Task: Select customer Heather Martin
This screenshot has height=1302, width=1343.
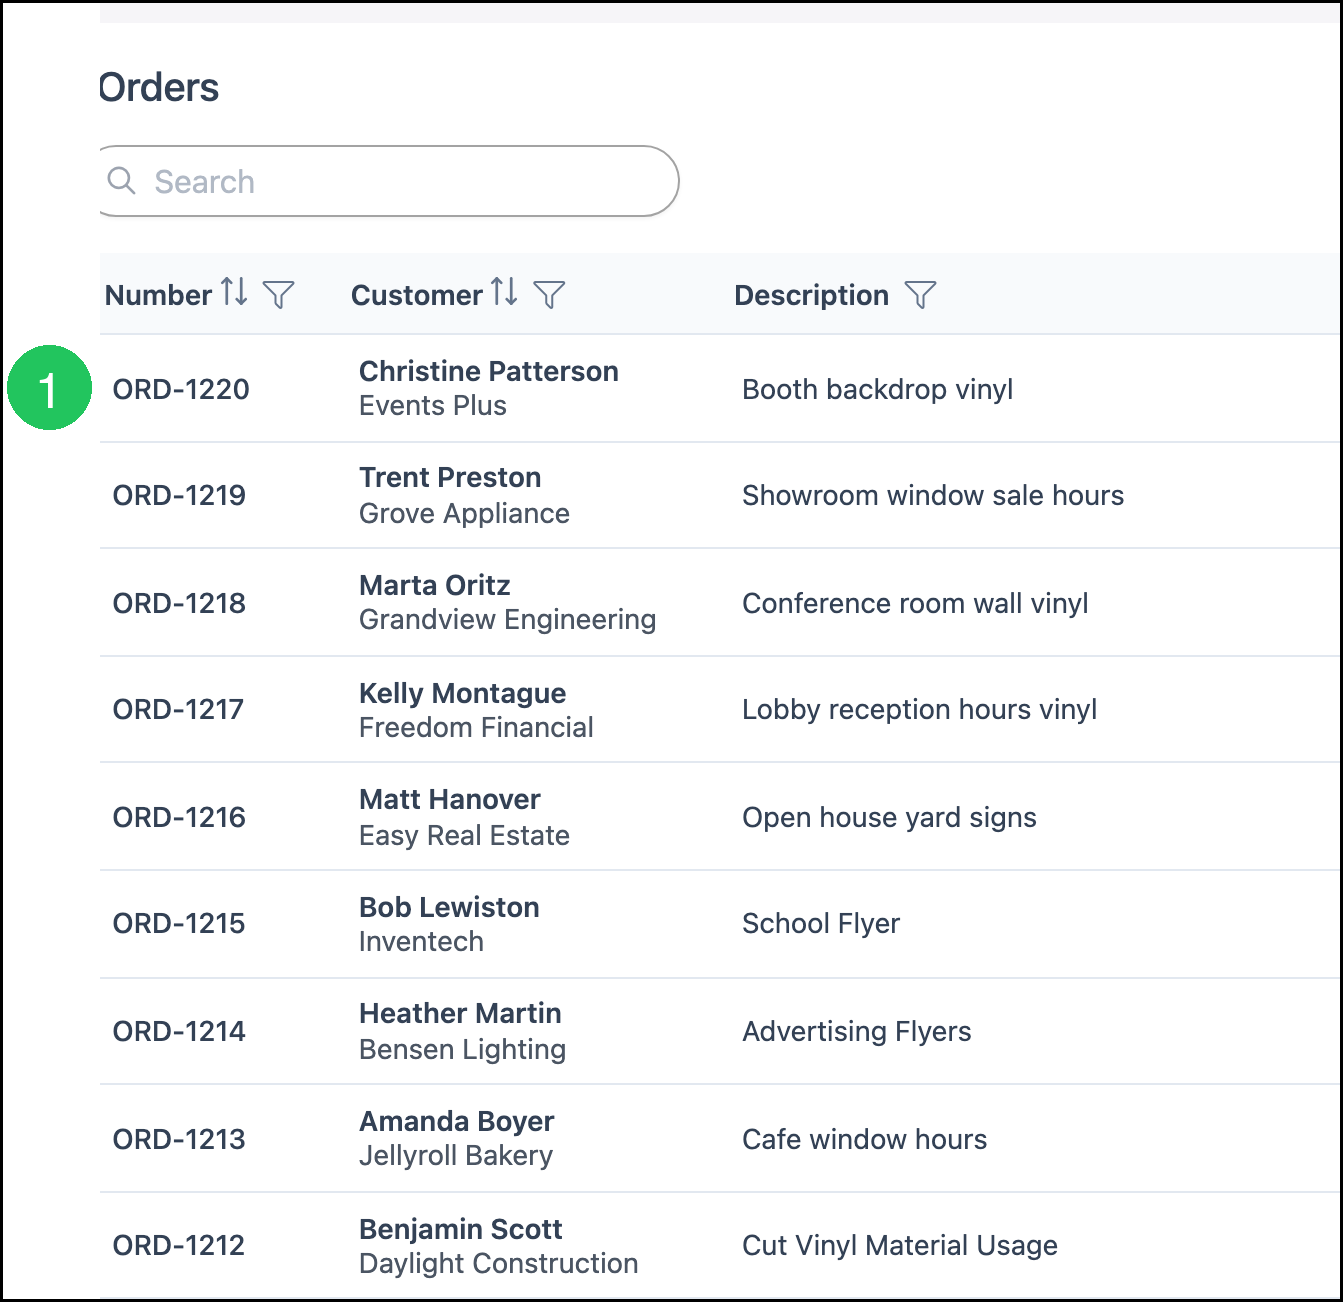Action: [460, 1013]
